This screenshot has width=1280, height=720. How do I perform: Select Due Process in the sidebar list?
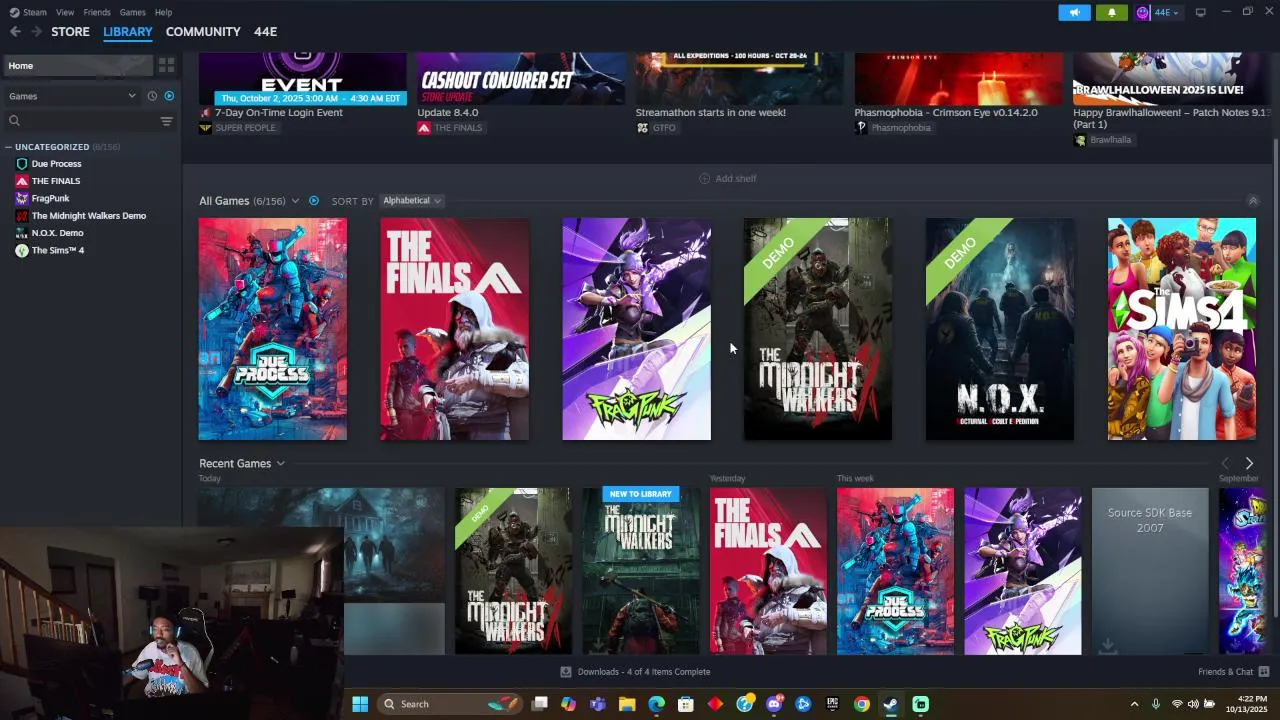click(56, 164)
